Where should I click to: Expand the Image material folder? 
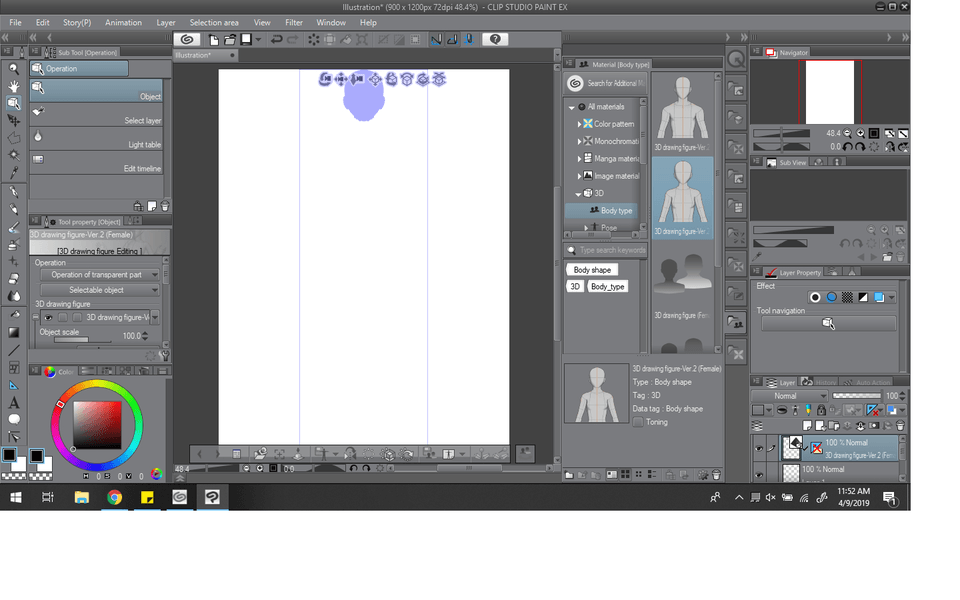[x=579, y=176]
